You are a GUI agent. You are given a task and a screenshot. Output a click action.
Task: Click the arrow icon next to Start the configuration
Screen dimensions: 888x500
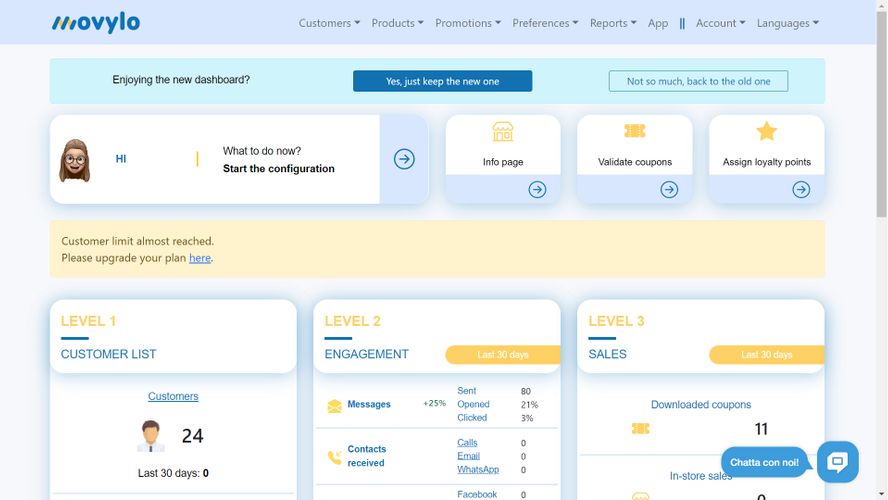pos(404,159)
